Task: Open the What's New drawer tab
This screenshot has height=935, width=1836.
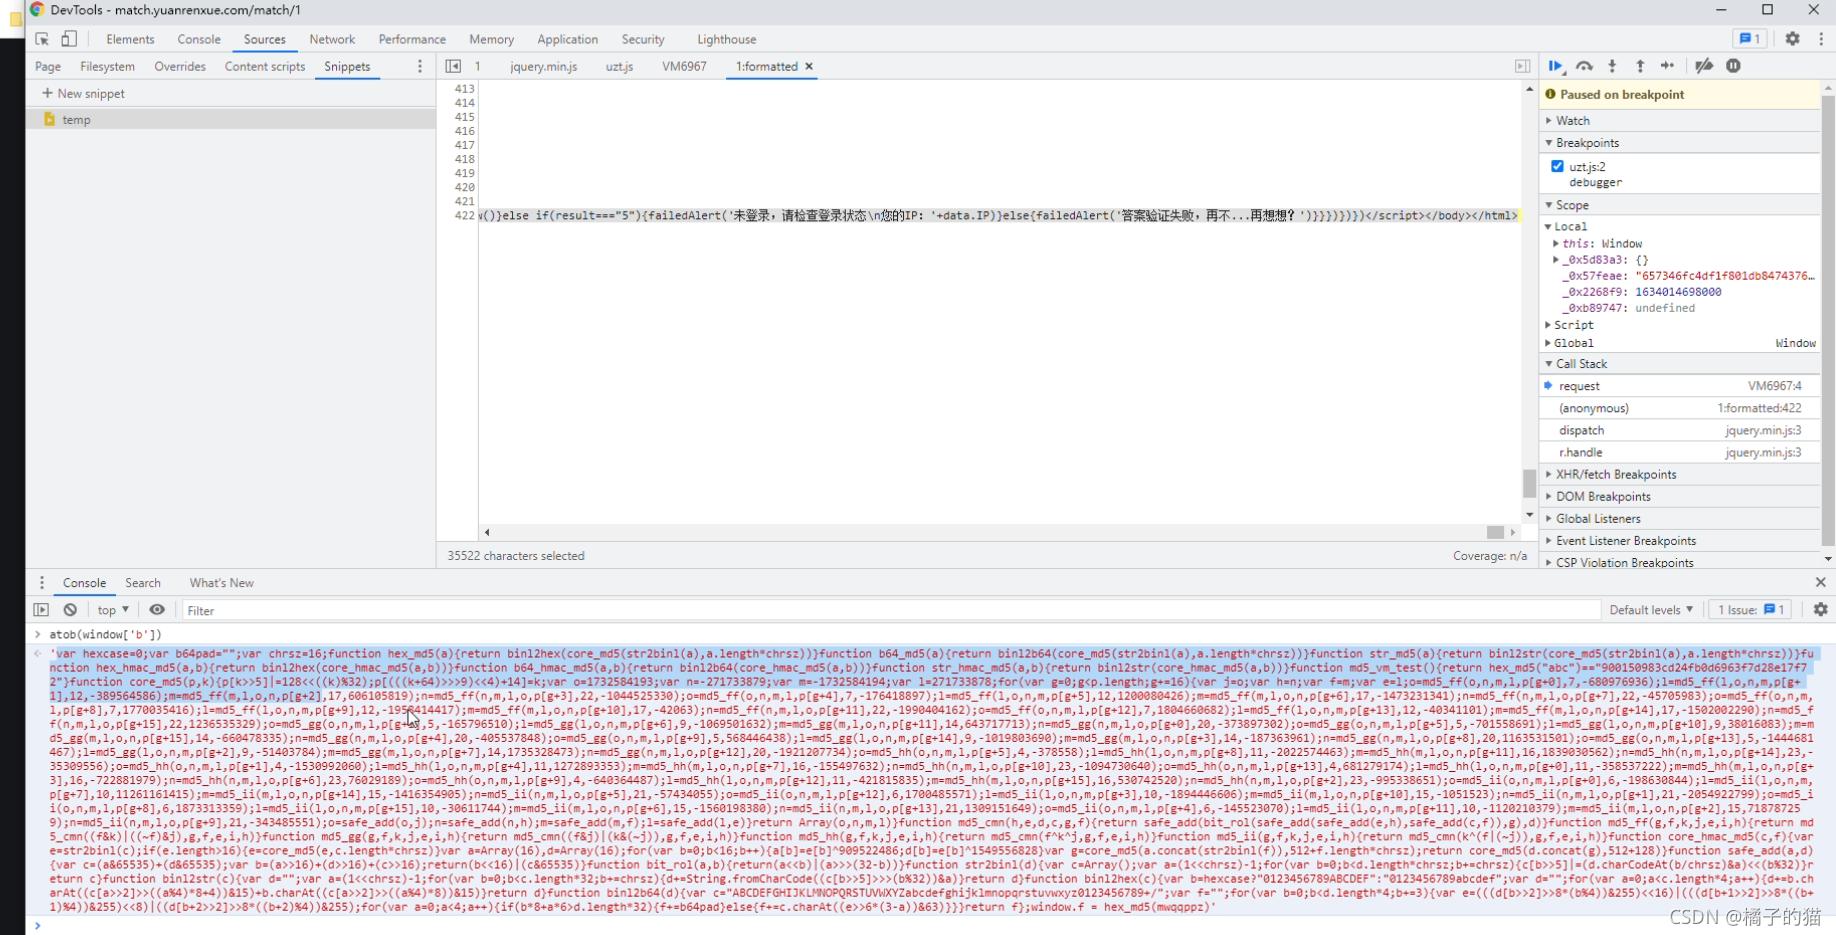Action: (221, 583)
